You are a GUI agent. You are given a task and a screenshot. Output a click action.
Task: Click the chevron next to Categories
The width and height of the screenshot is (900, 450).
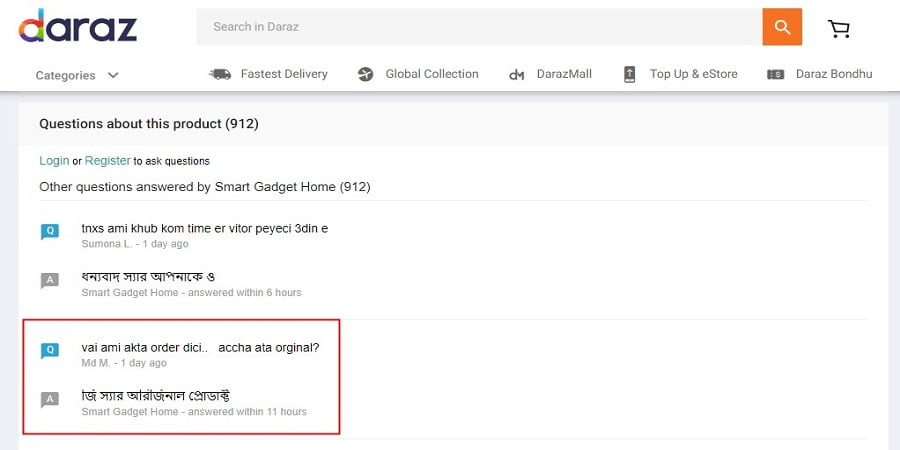(x=113, y=75)
